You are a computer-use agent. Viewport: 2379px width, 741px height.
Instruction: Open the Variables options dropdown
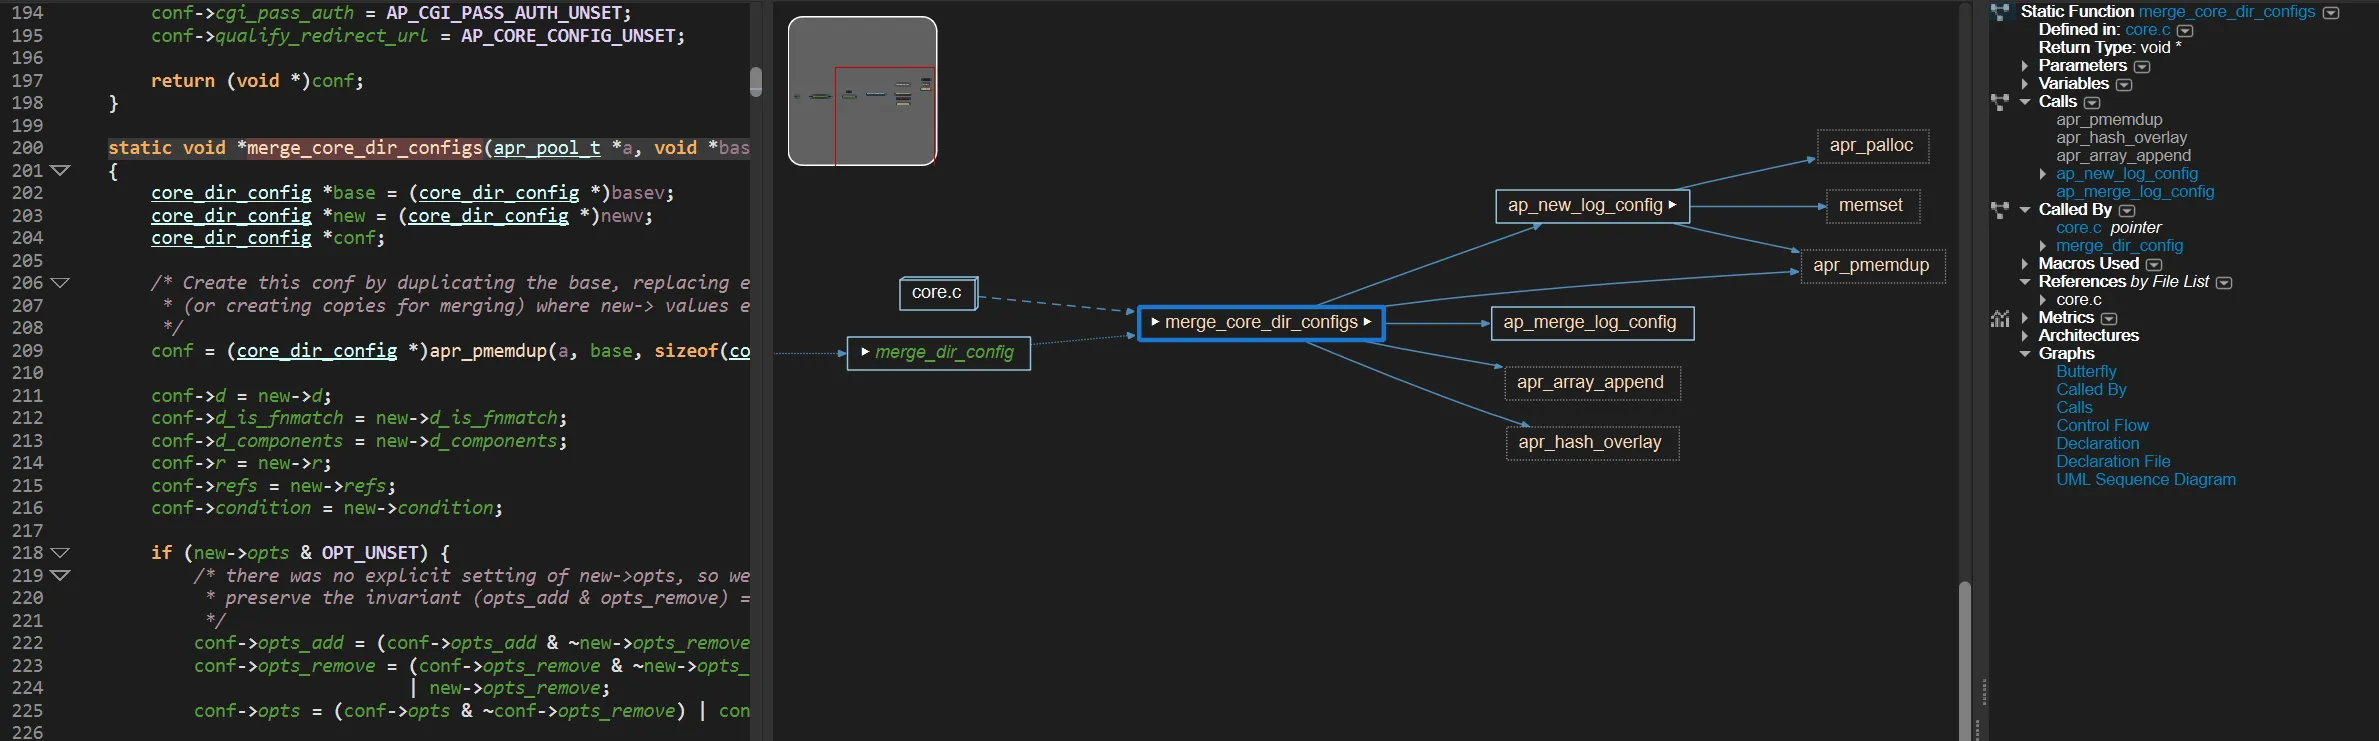[2124, 85]
